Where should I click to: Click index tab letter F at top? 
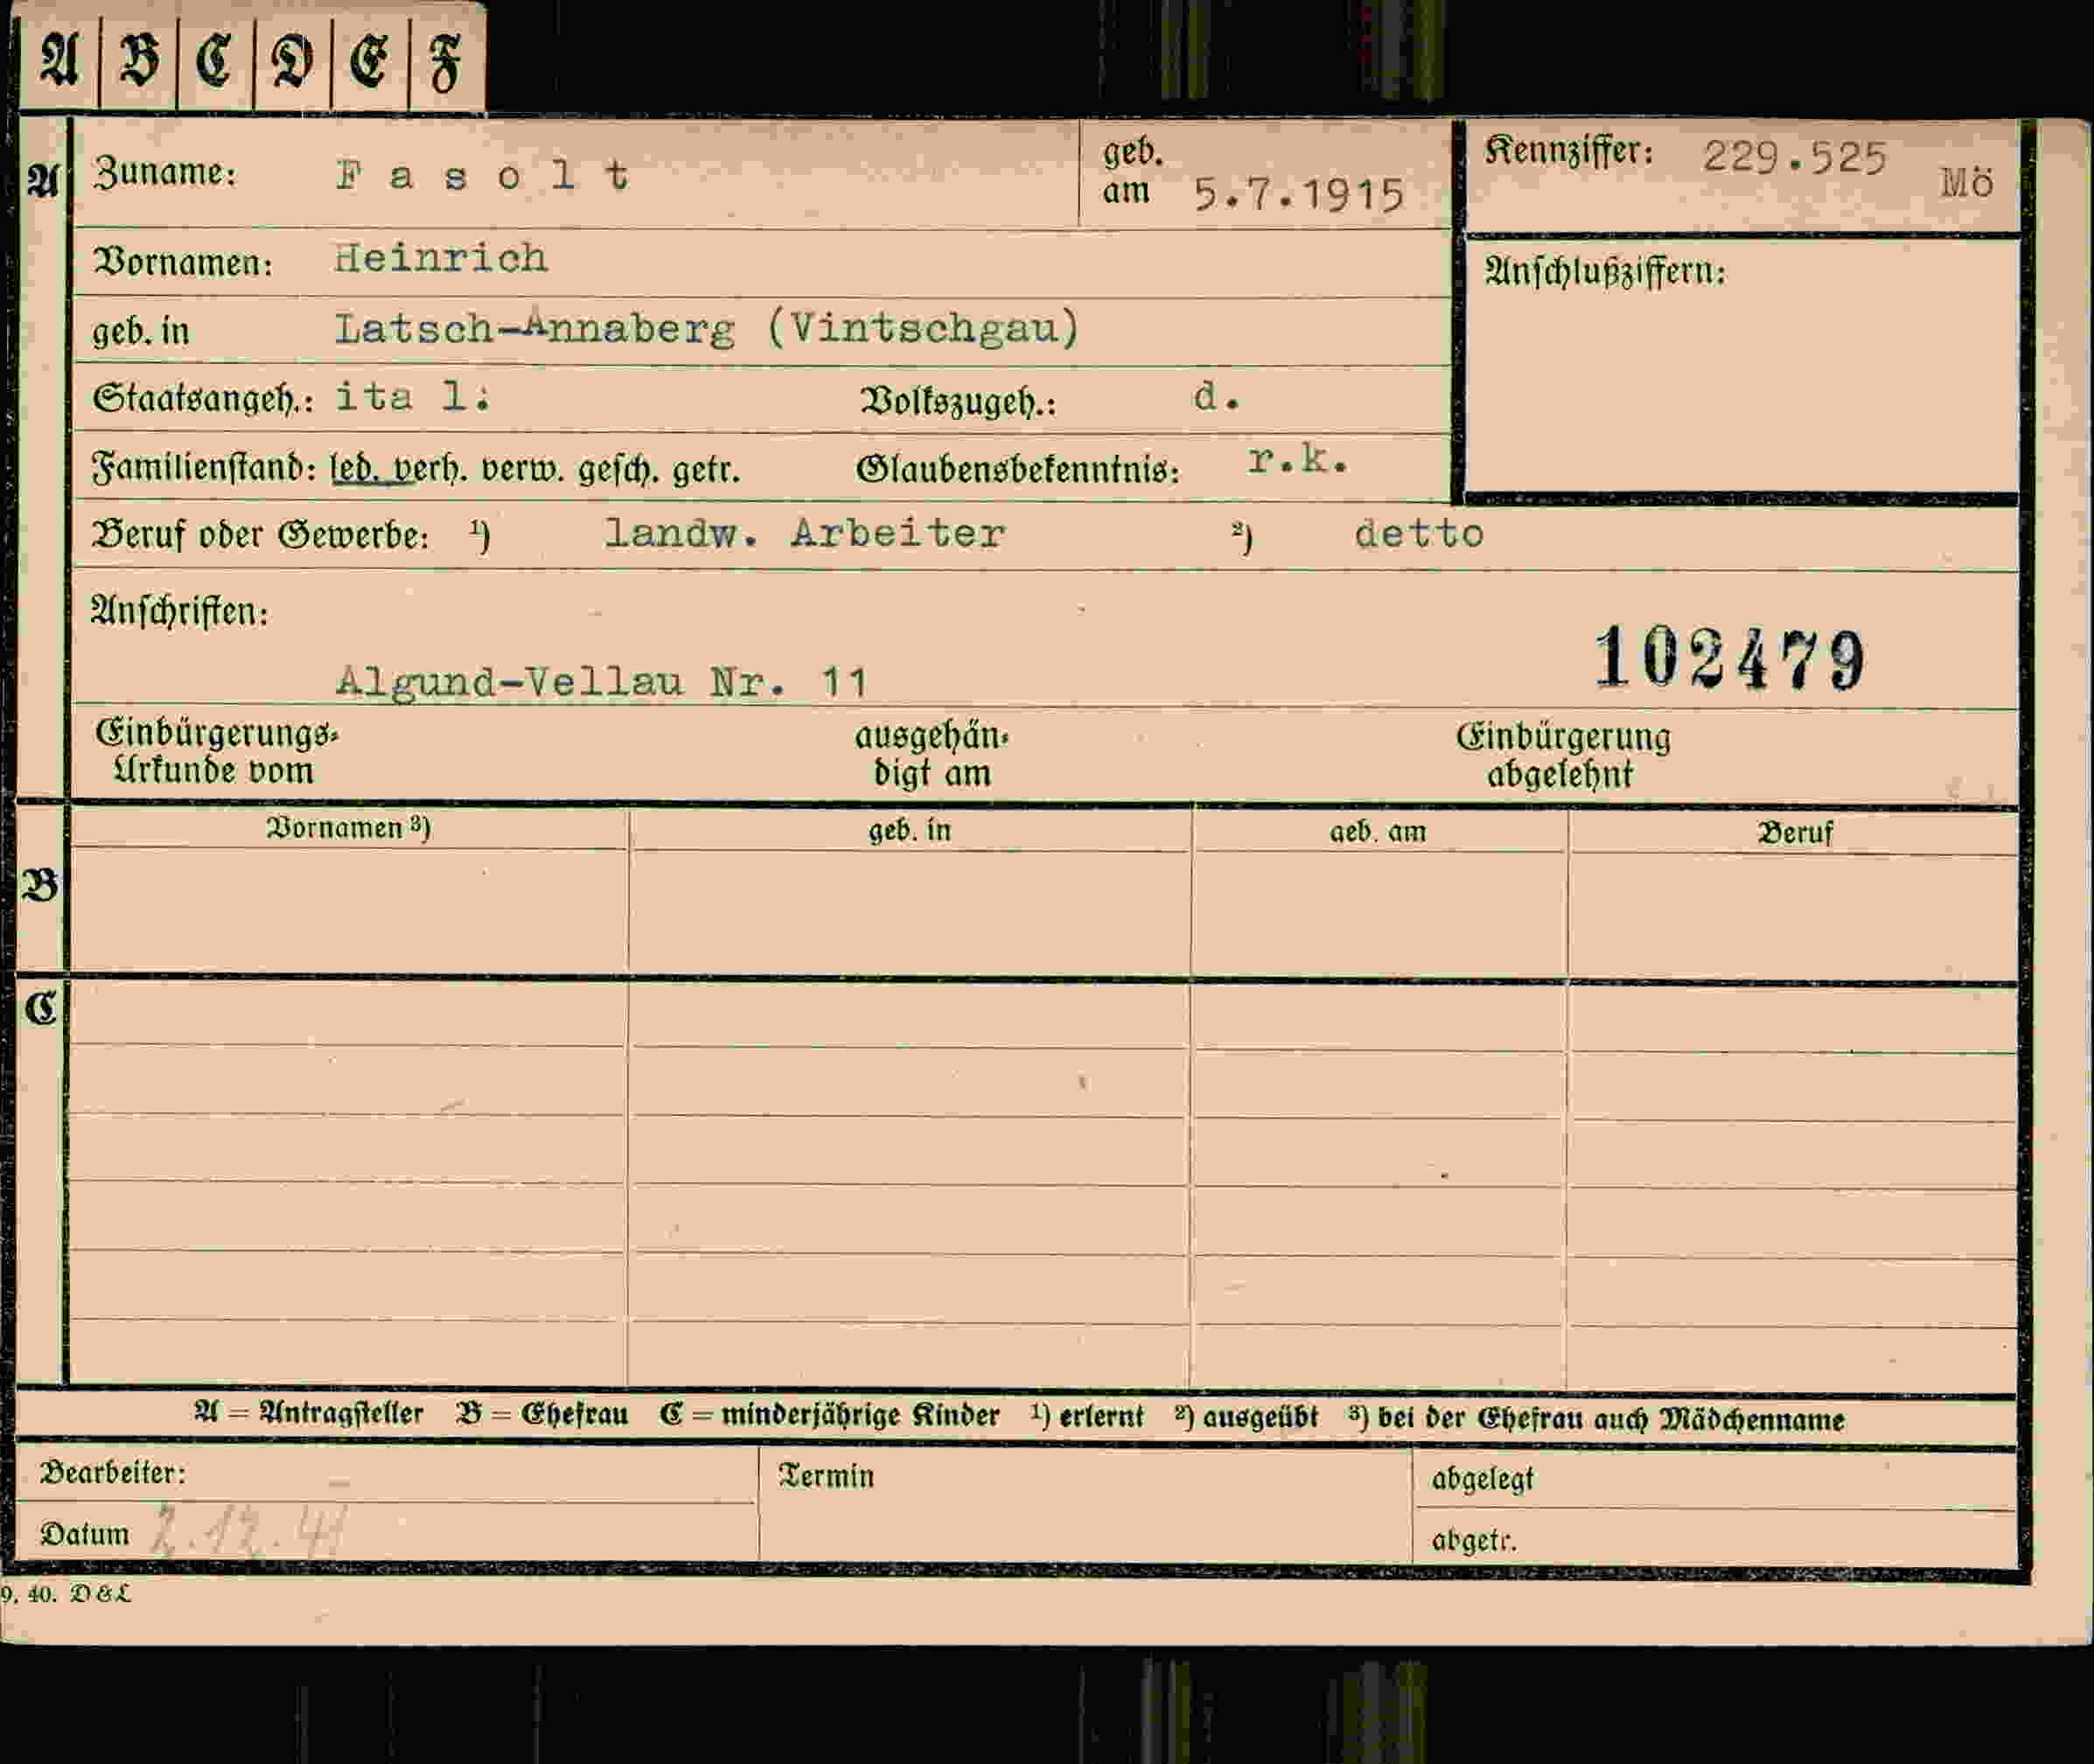click(446, 64)
